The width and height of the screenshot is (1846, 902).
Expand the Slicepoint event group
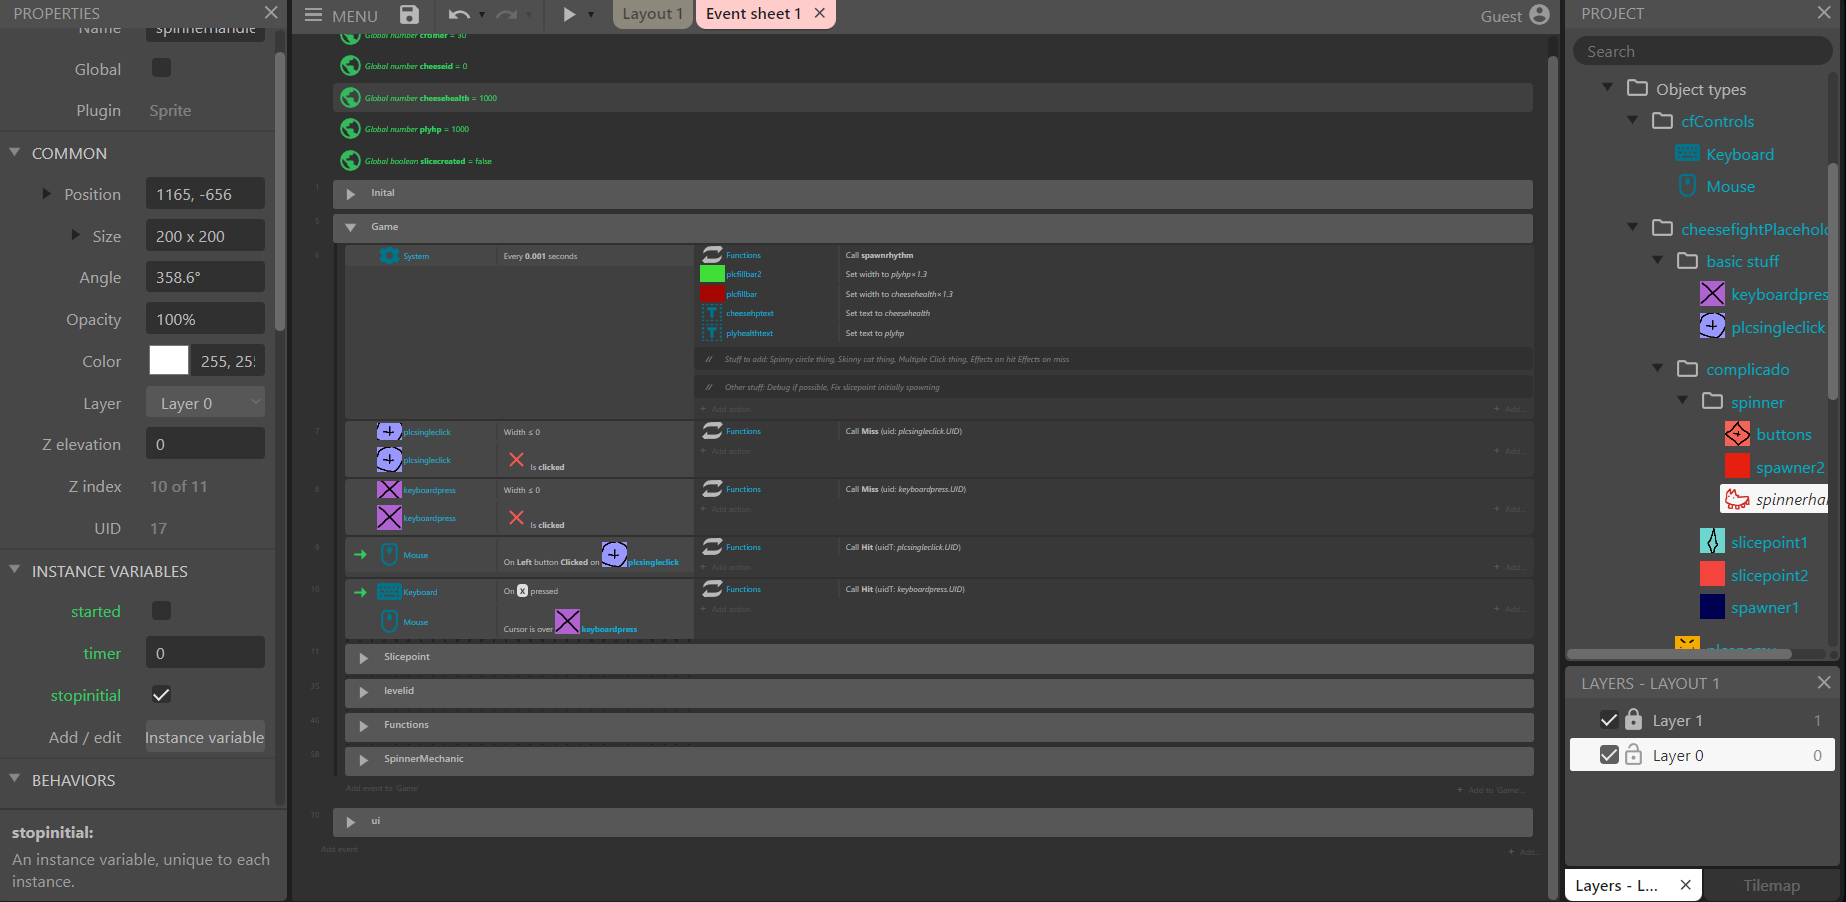[x=364, y=658]
